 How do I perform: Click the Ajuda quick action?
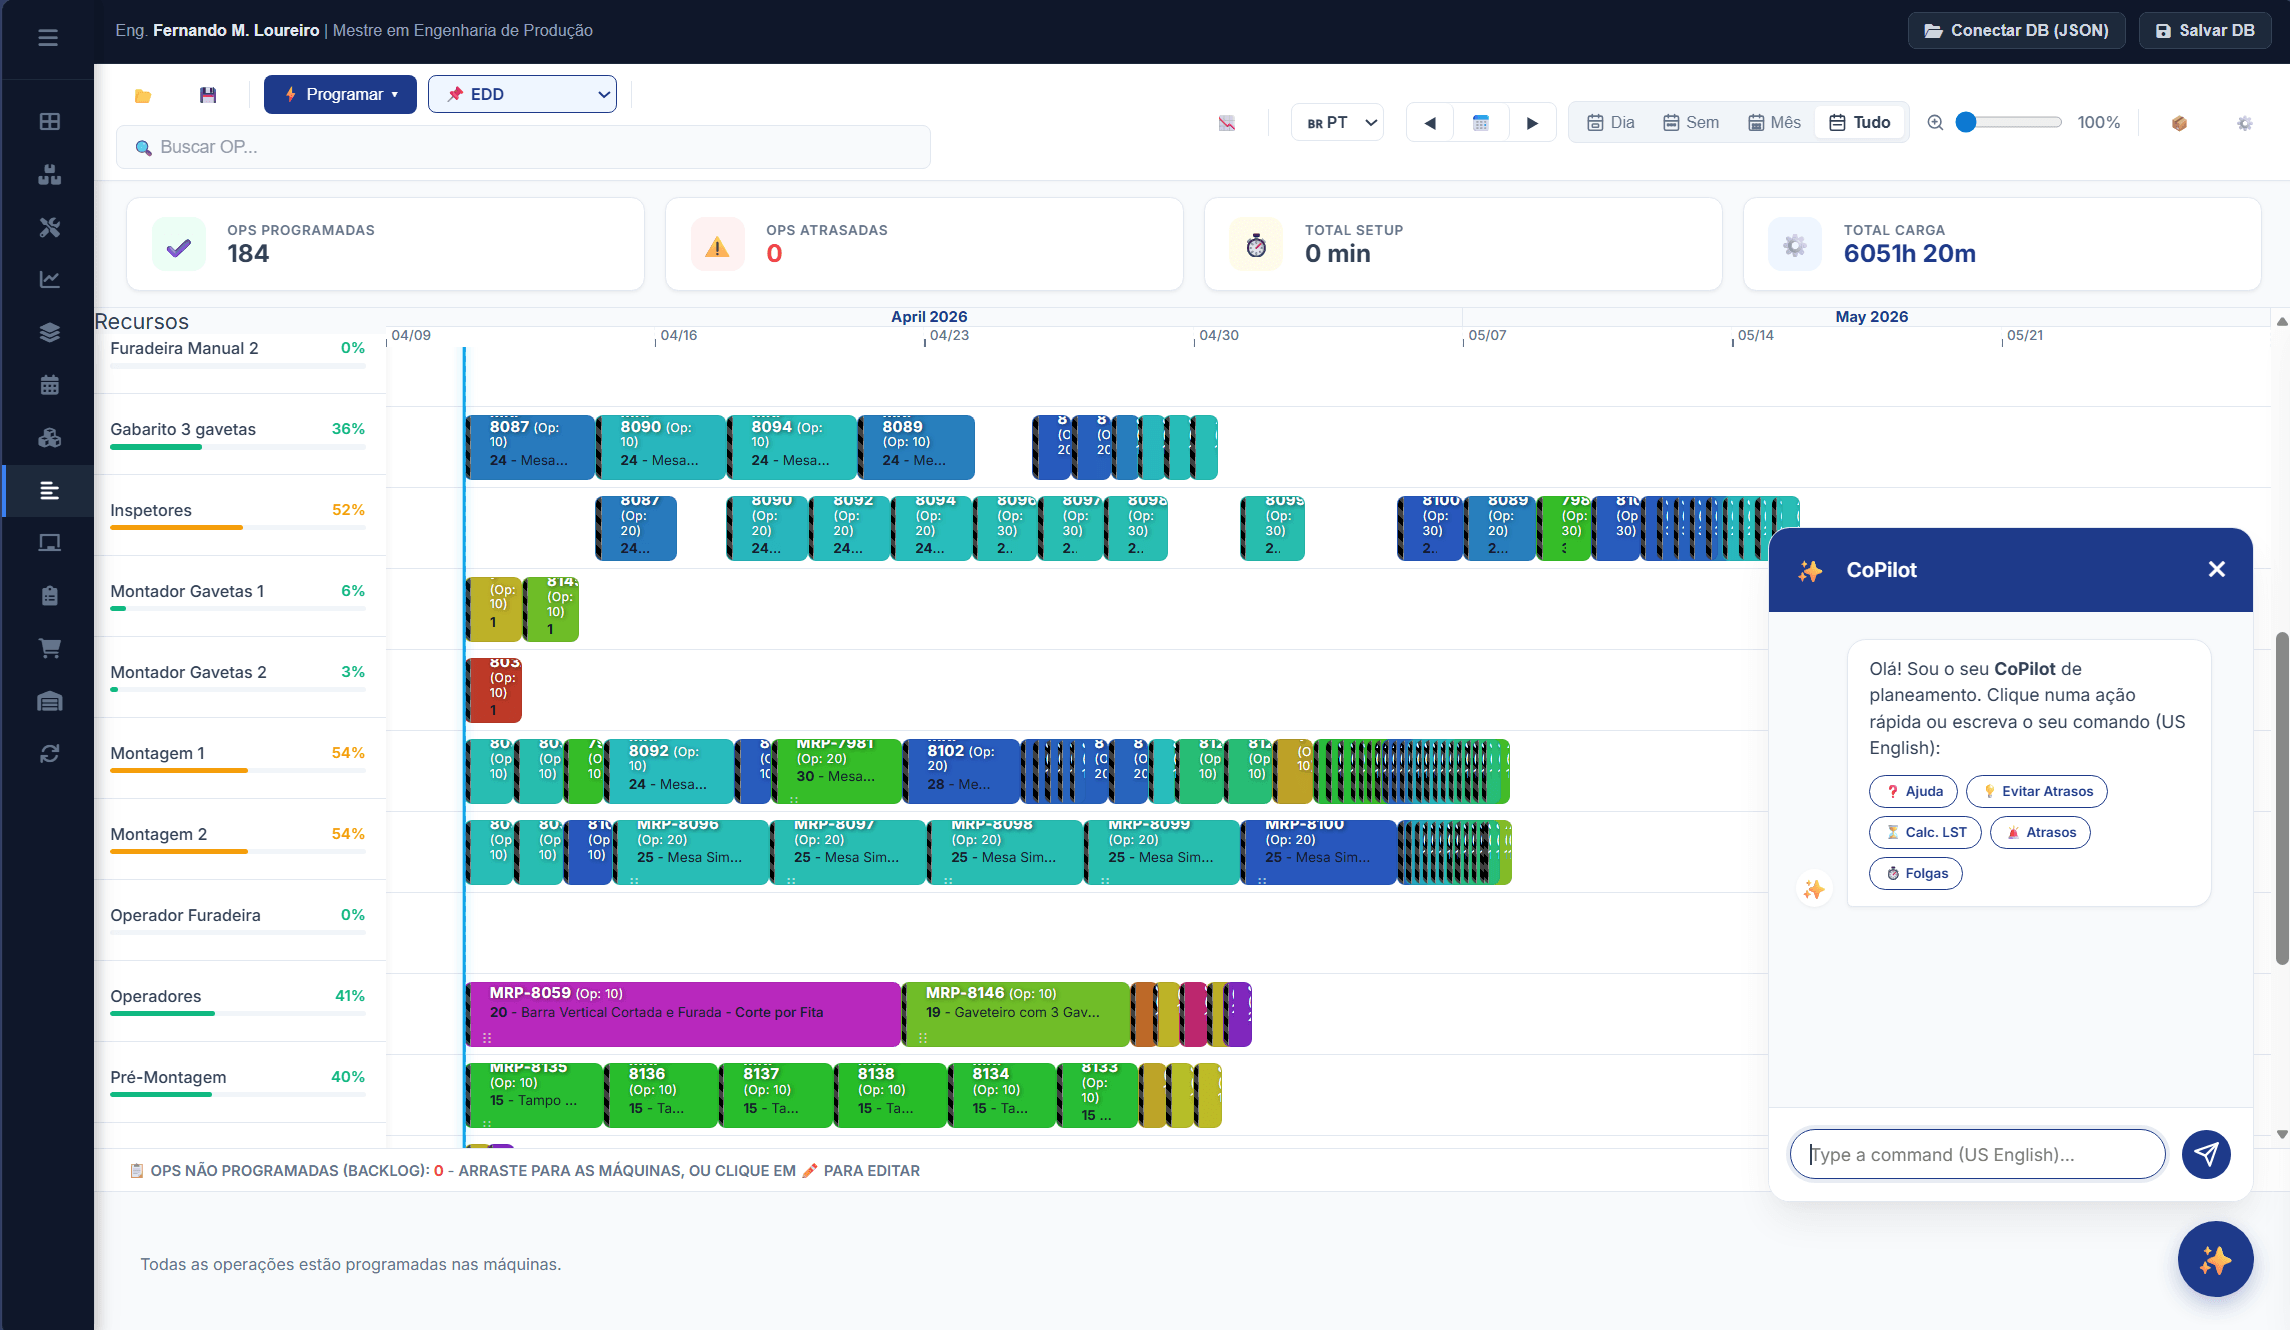1914,792
